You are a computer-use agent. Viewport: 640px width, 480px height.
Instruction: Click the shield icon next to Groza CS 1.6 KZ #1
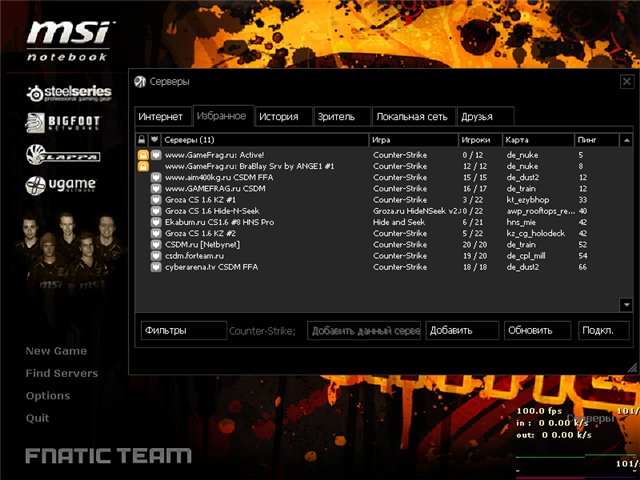pos(155,199)
